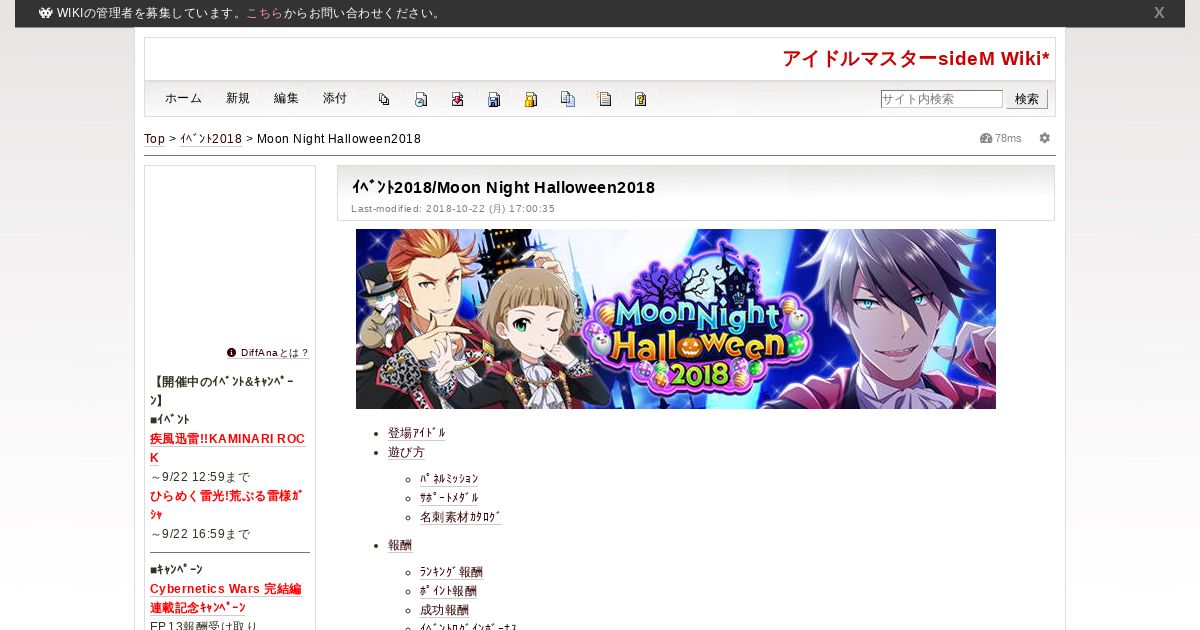The height and width of the screenshot is (630, 1200).
Task: Open the こちら link in the top banner
Action: point(265,13)
